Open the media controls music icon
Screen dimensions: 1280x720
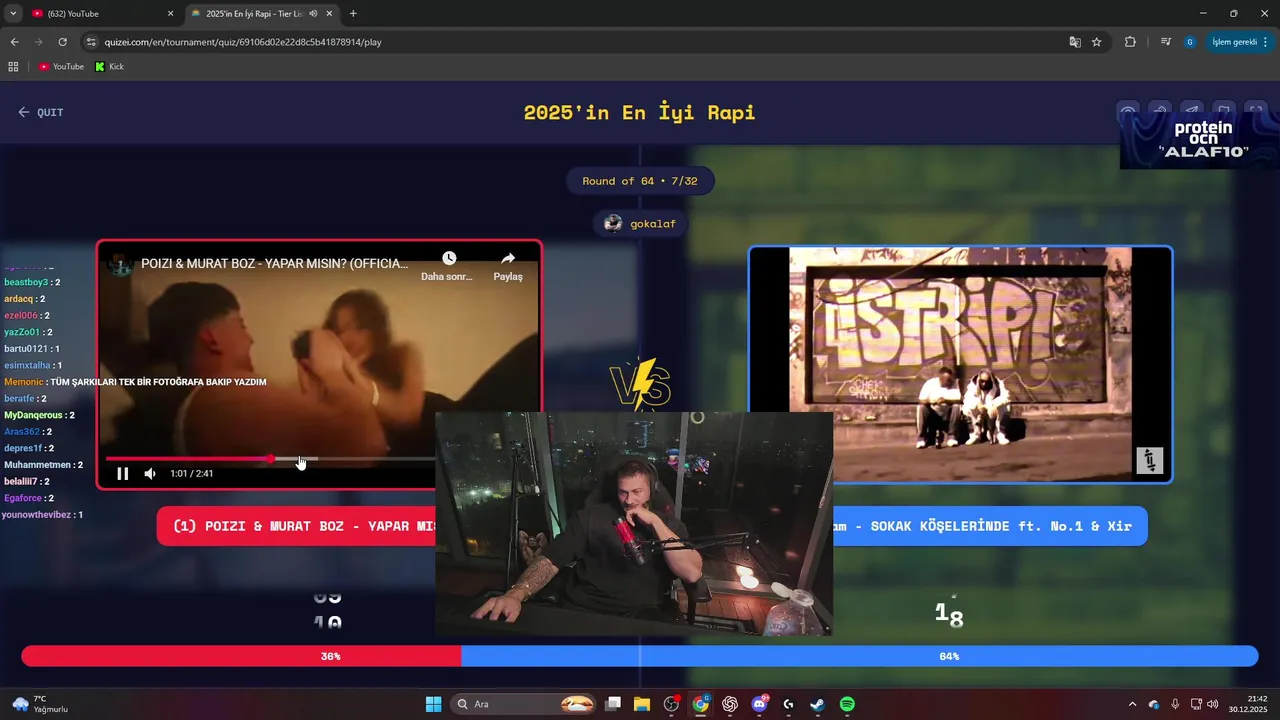[x=1166, y=42]
